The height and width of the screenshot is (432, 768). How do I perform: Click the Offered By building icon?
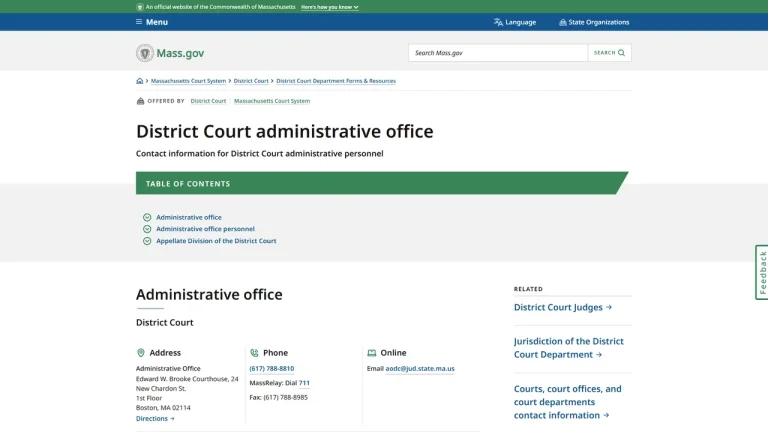140,101
